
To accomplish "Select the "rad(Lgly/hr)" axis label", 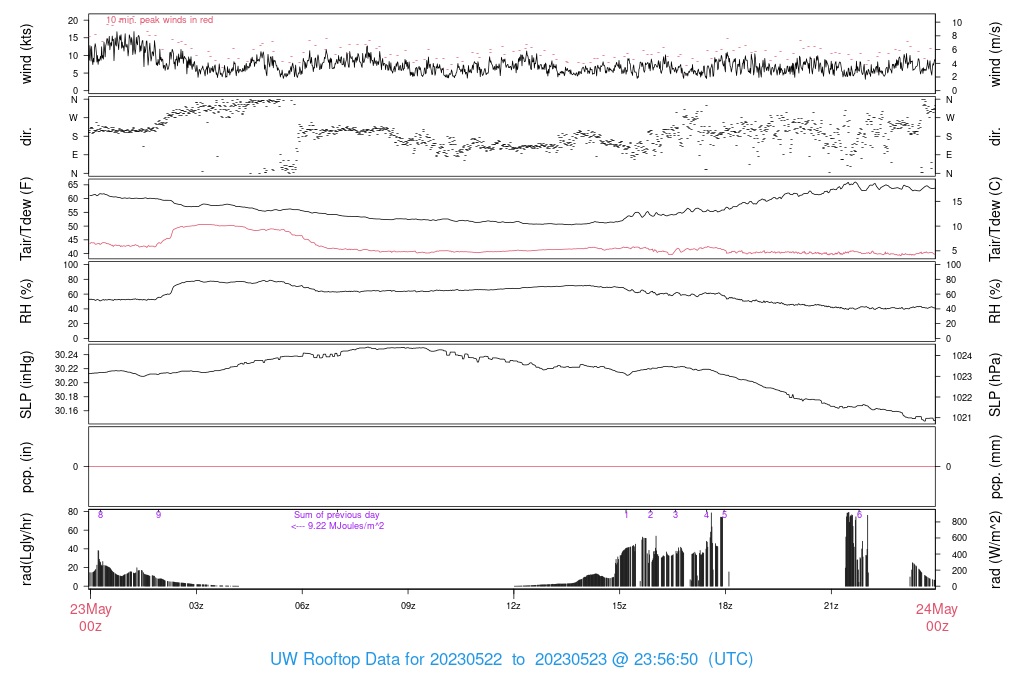I will pyautogui.click(x=26, y=549).
